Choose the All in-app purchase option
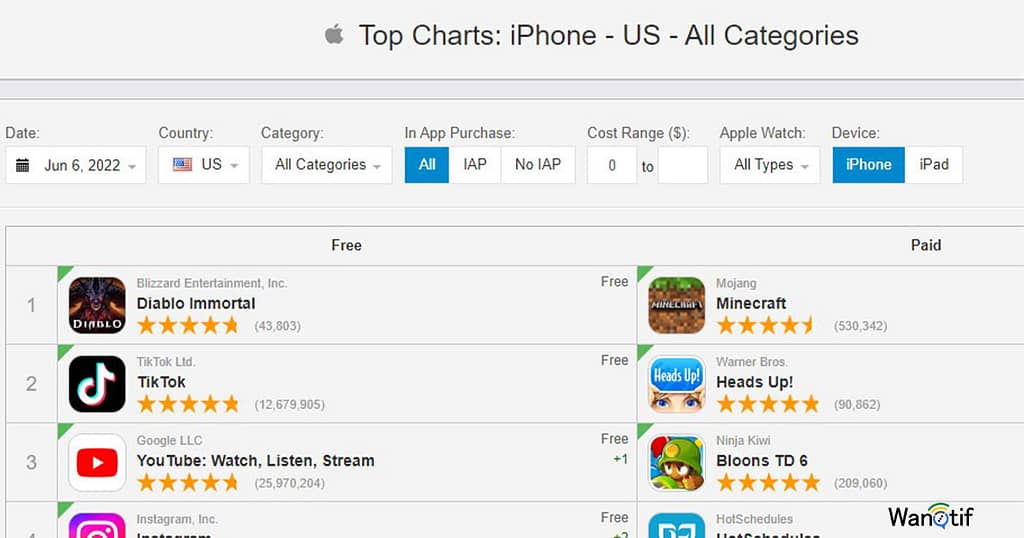 (427, 165)
